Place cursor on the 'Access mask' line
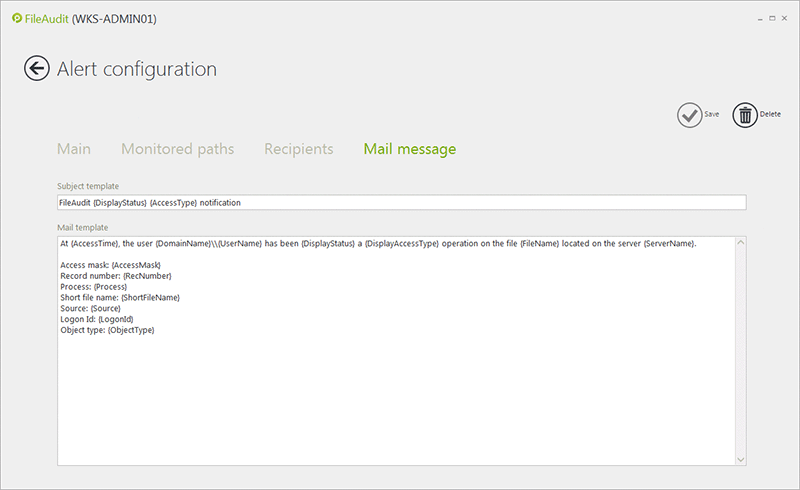This screenshot has height=490, width=800. click(x=110, y=265)
